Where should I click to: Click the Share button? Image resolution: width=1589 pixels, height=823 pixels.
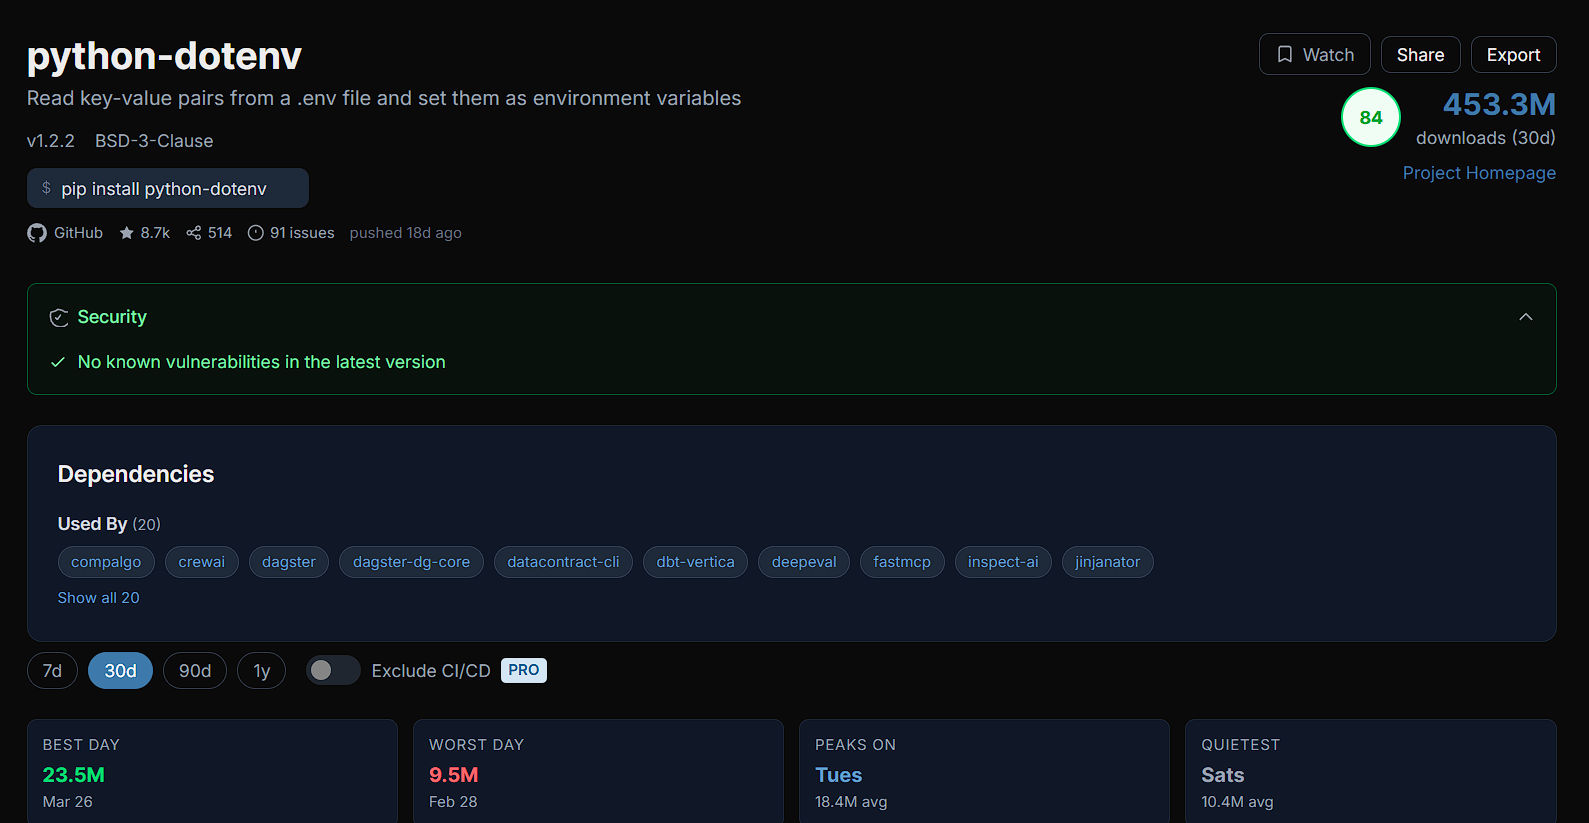[1420, 55]
